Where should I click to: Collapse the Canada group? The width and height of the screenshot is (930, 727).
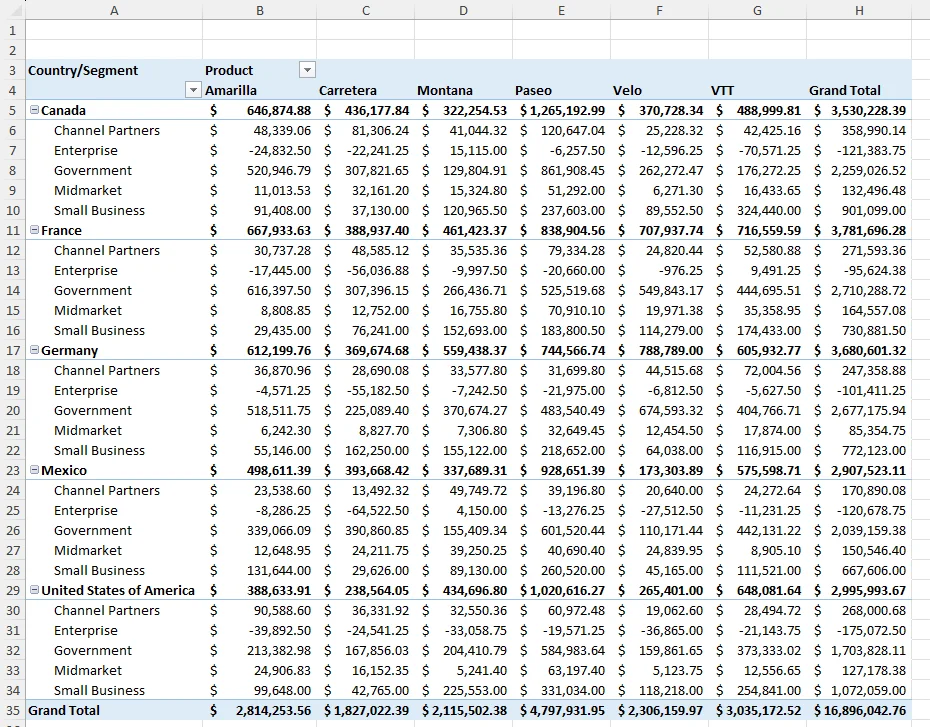(34, 110)
